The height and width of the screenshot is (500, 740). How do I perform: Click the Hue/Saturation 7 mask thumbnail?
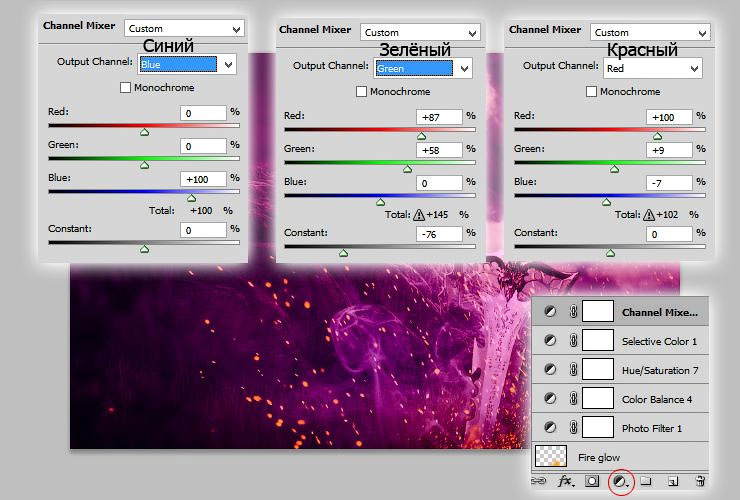point(598,370)
